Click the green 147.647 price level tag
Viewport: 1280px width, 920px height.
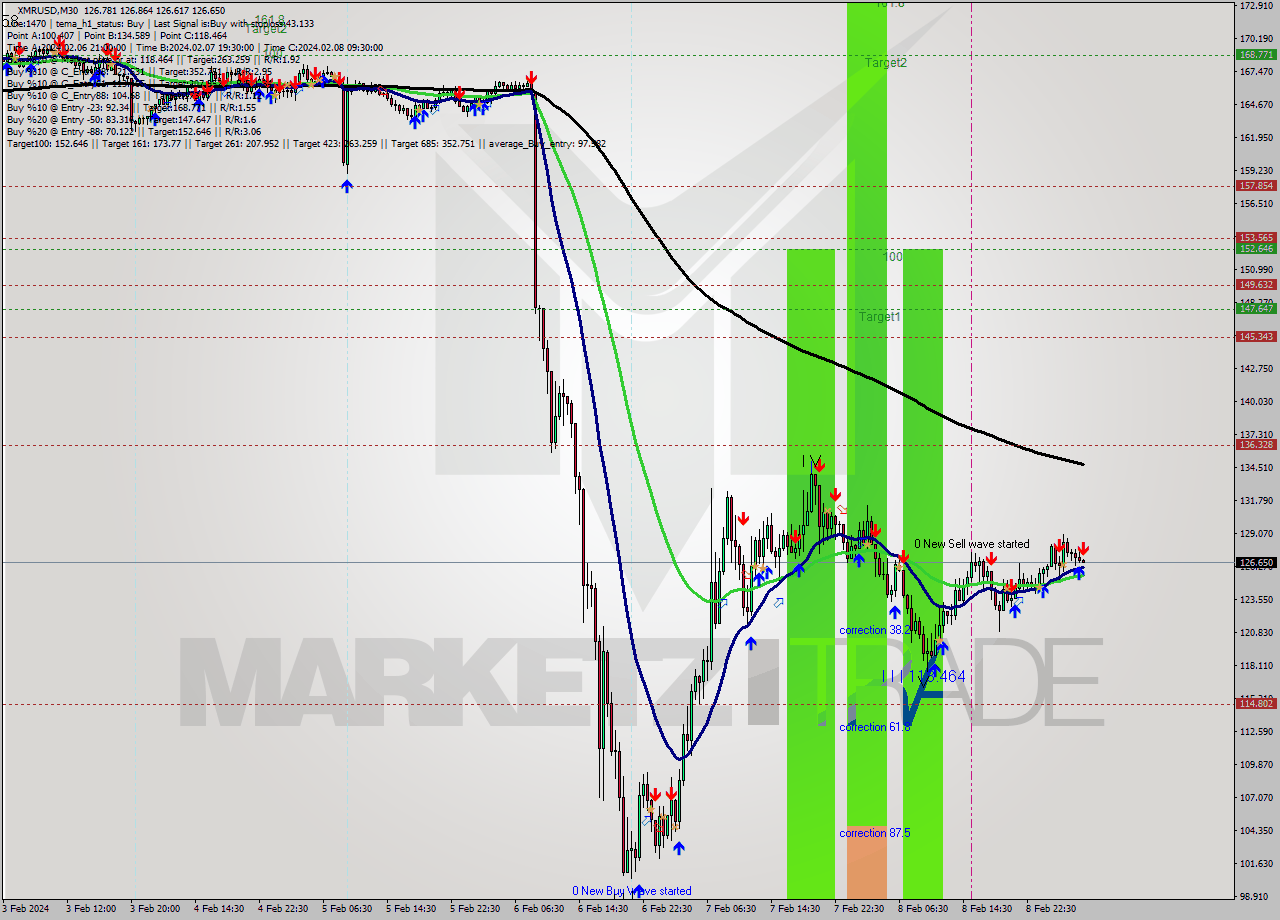[1256, 308]
